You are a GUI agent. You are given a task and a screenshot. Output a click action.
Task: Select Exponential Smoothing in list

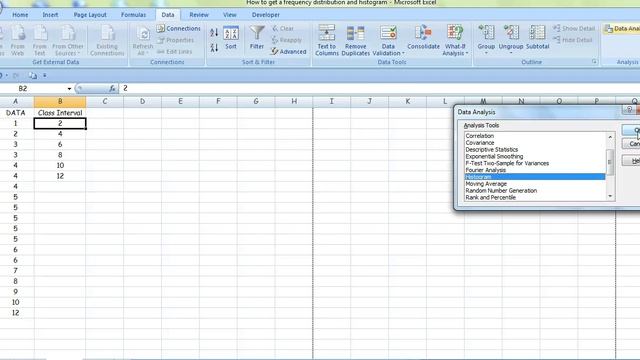coord(535,156)
